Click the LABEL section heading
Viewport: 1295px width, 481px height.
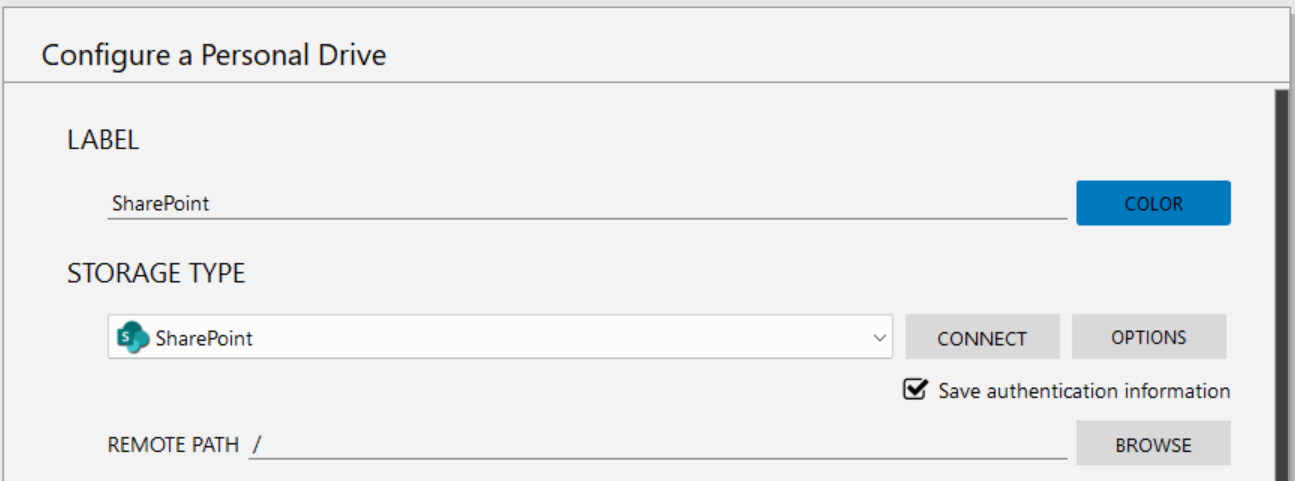click(103, 141)
